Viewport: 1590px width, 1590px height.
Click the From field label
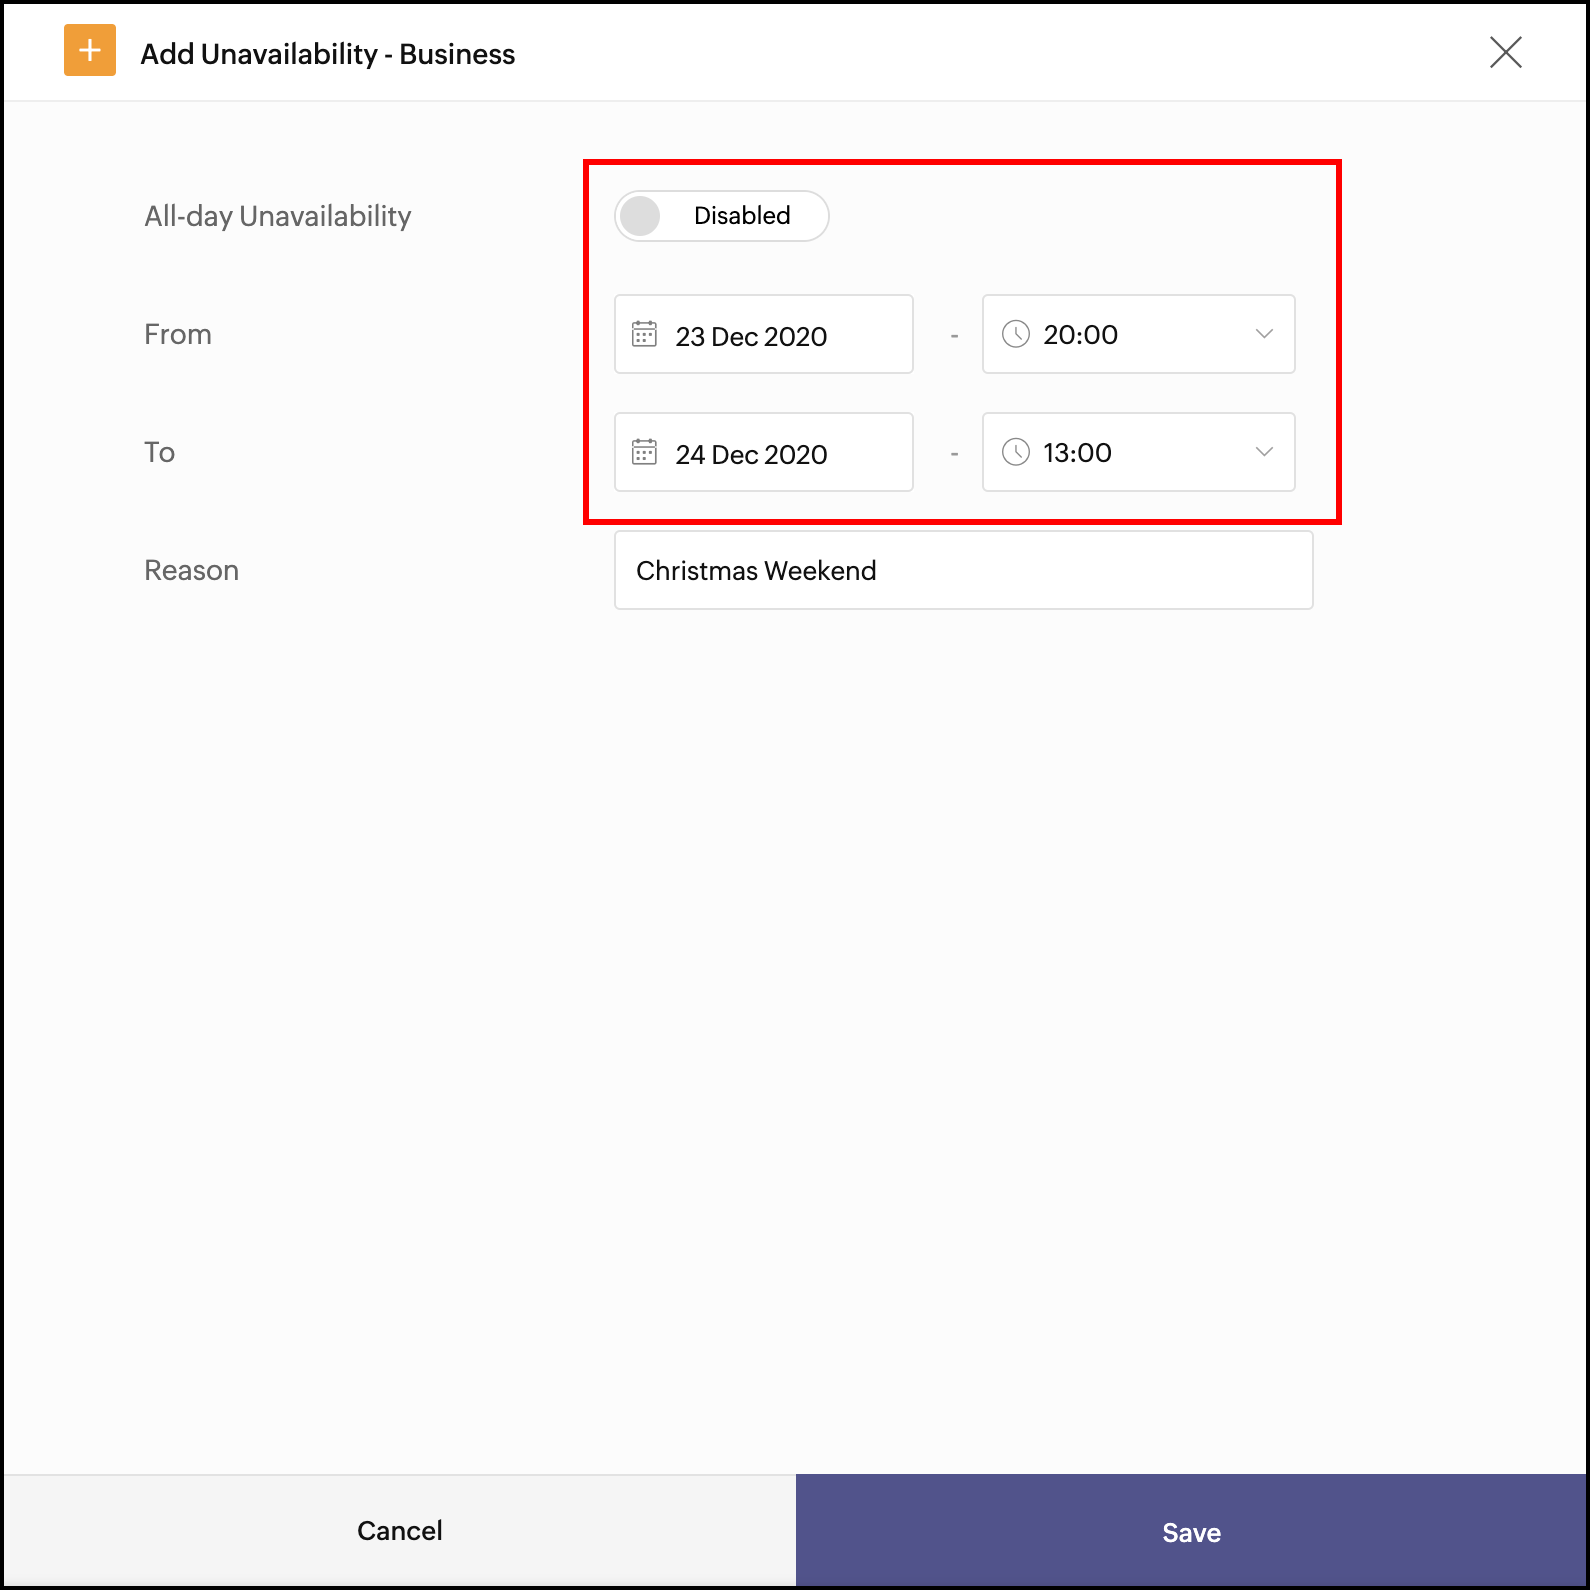pos(178,334)
